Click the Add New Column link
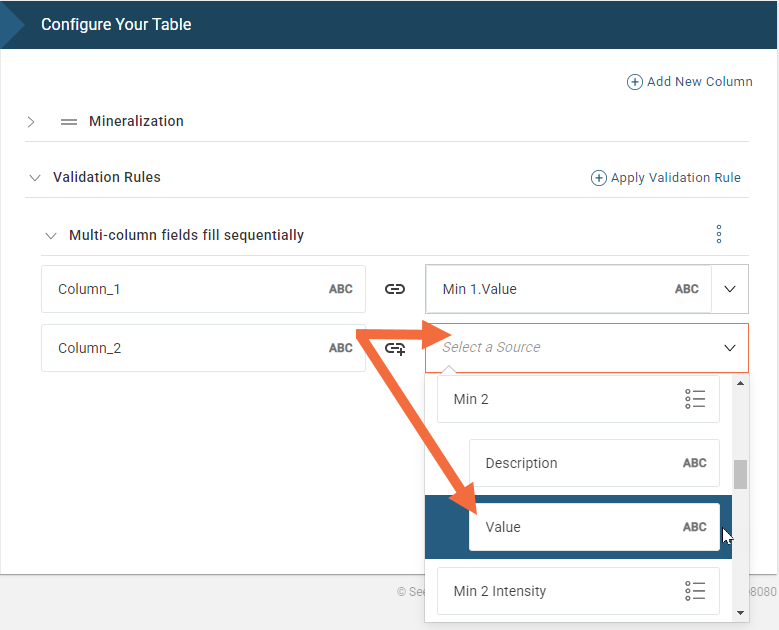Image resolution: width=779 pixels, height=630 pixels. (x=699, y=82)
